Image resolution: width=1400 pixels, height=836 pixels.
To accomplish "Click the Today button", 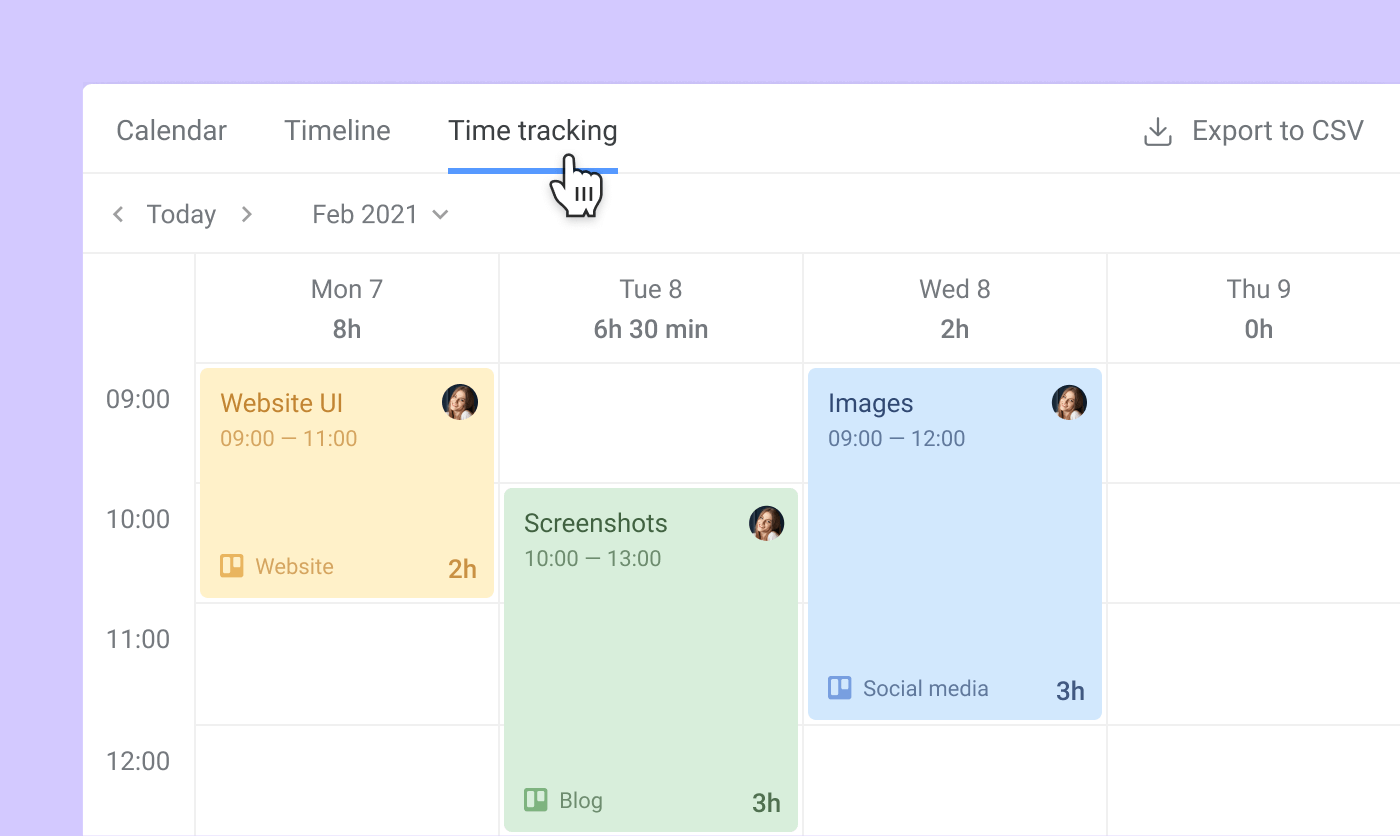I will coord(181,213).
